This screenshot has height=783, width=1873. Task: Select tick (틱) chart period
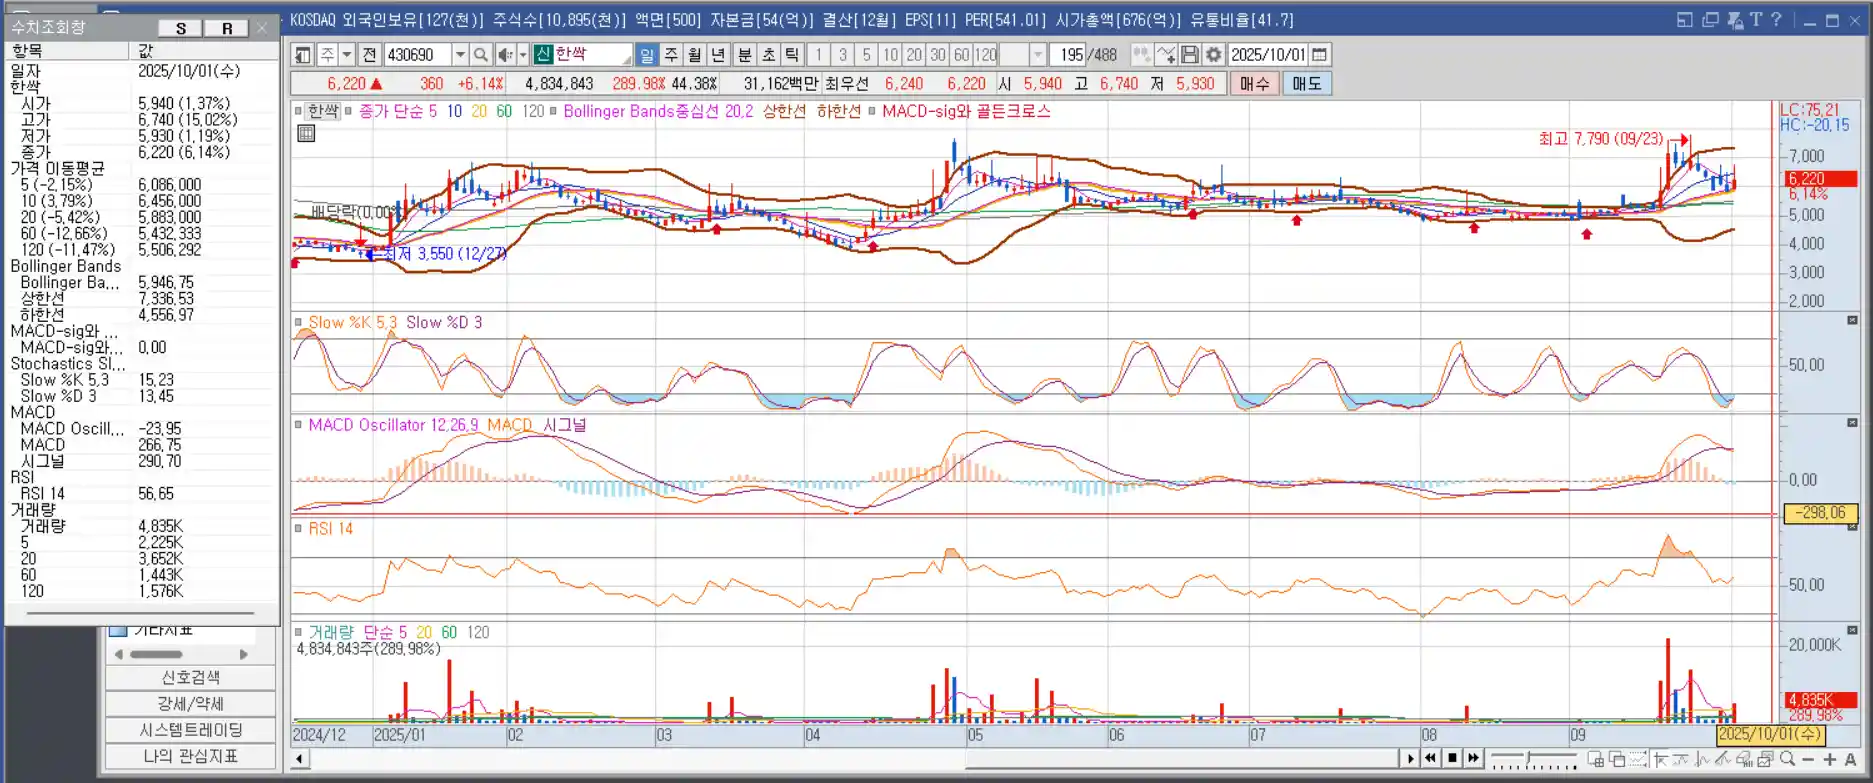tap(792, 55)
